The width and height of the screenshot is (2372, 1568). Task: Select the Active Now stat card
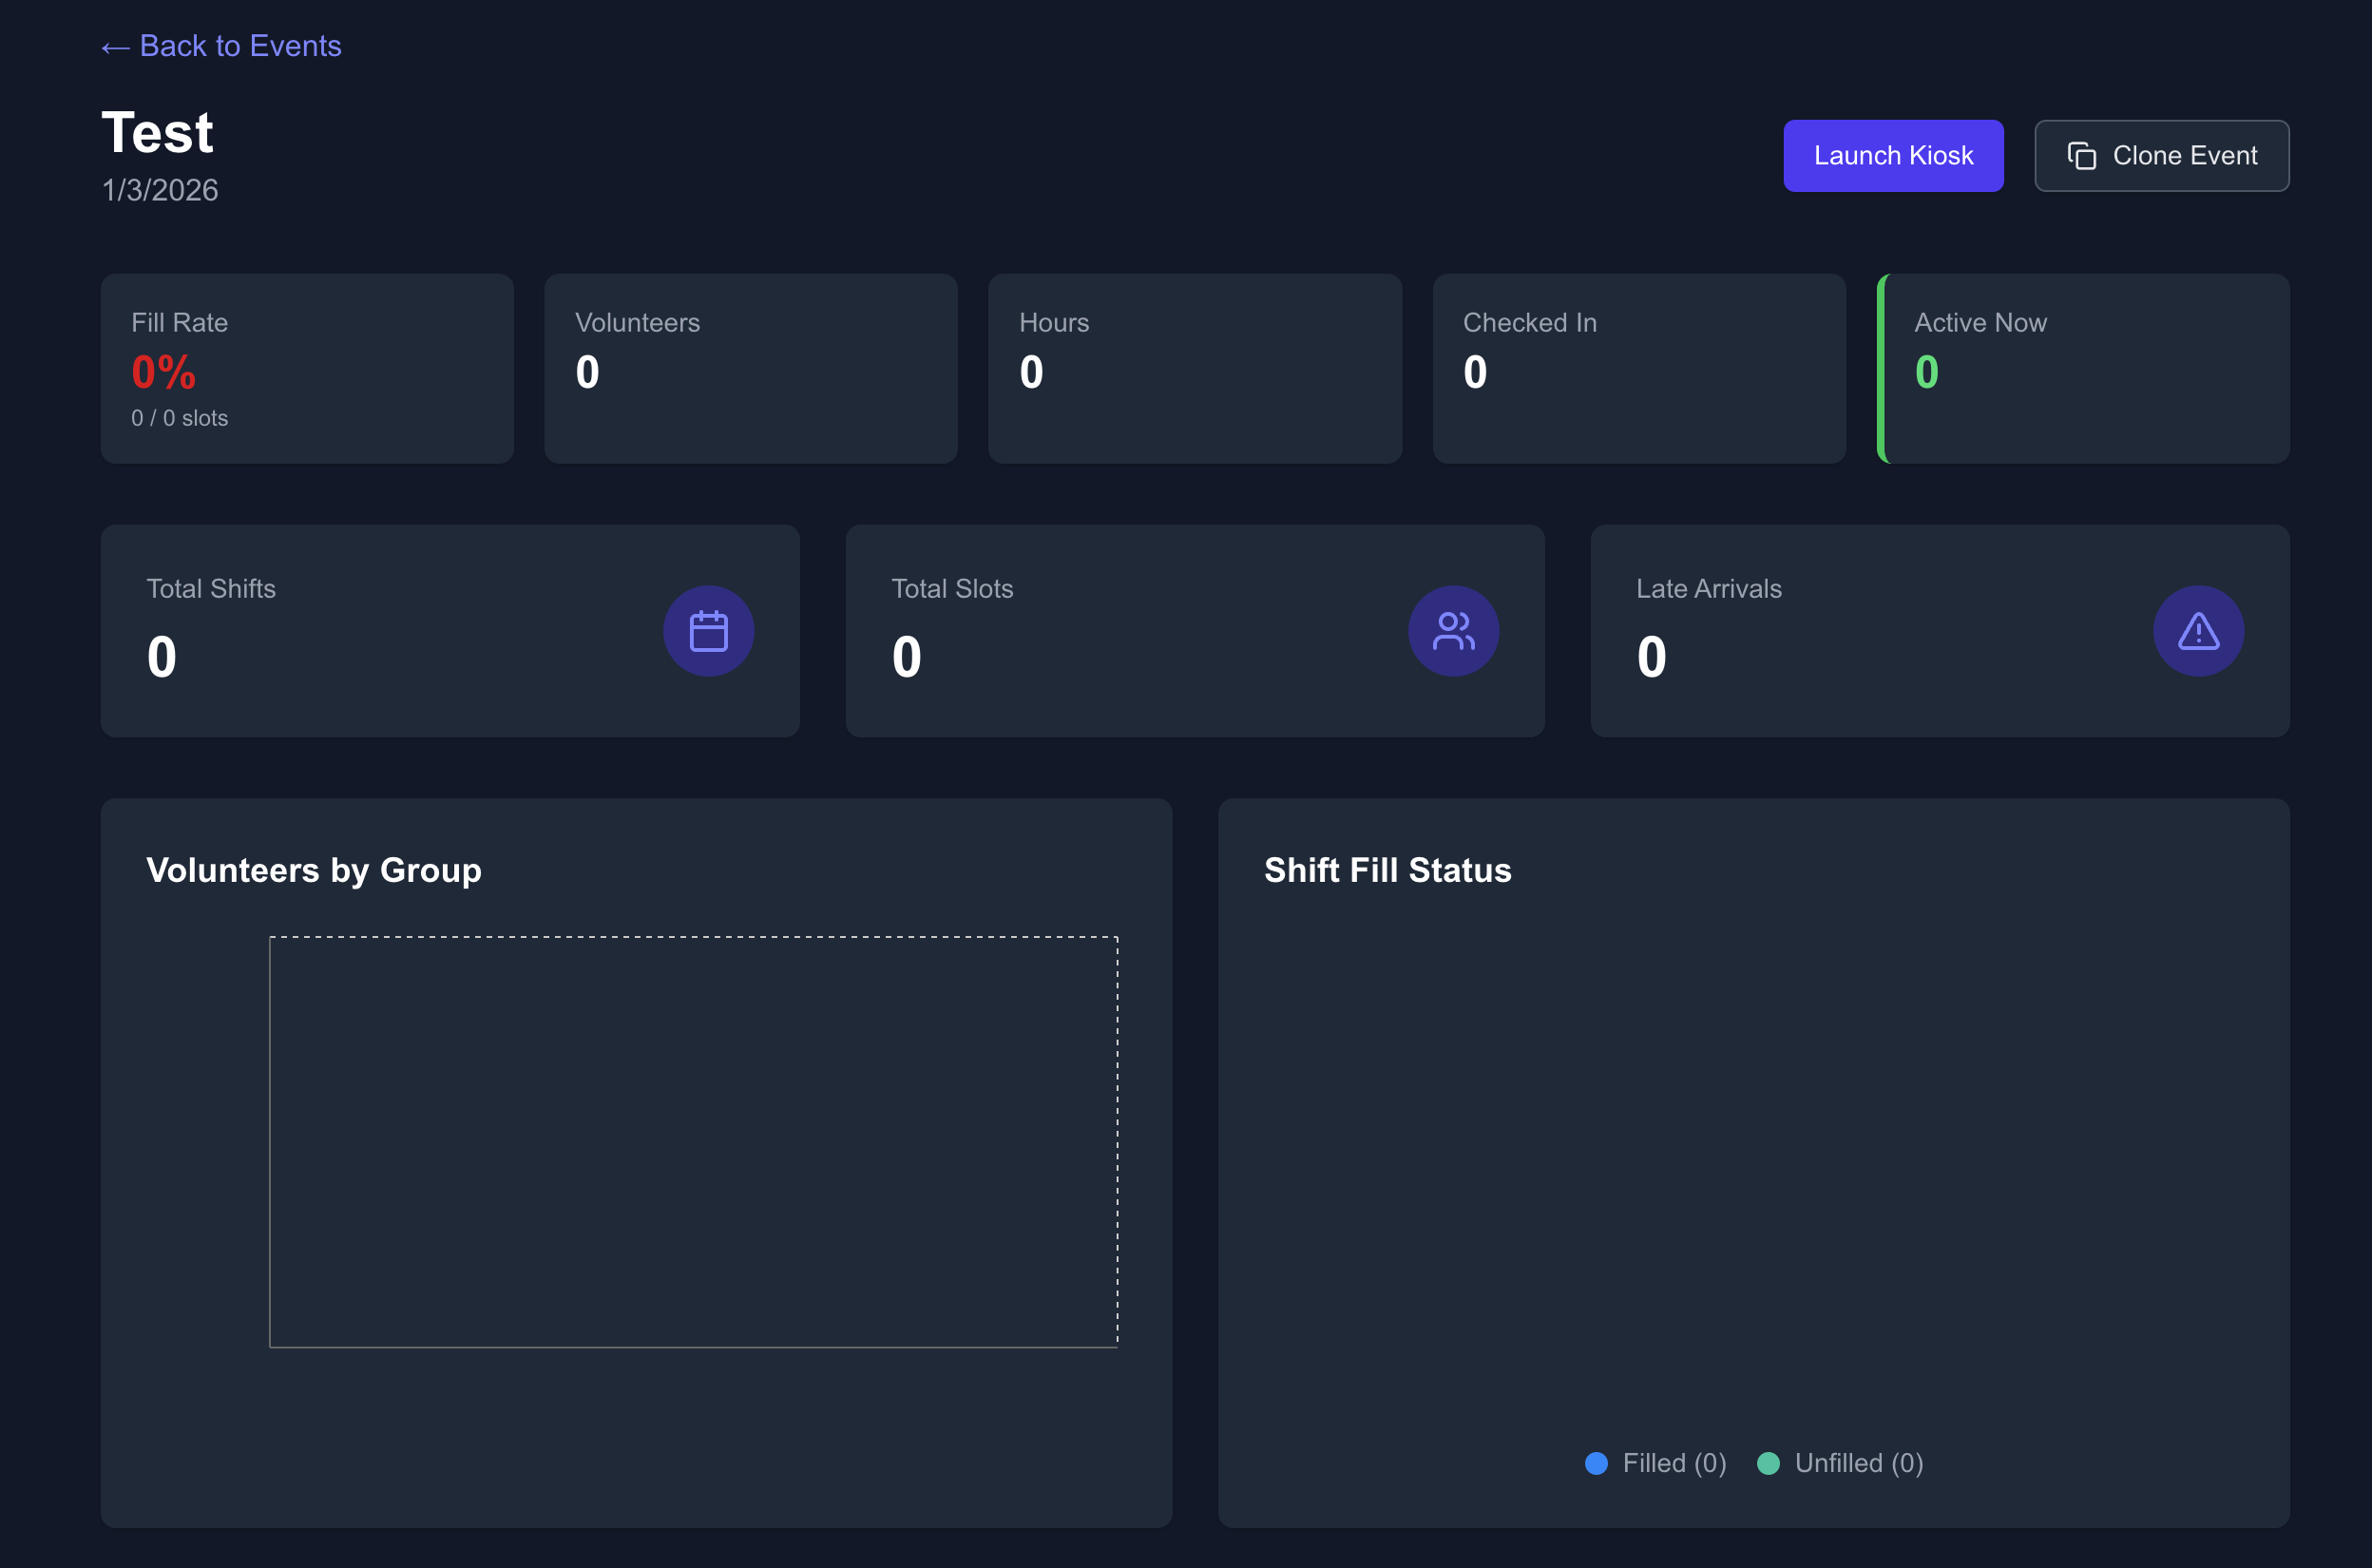pyautogui.click(x=2083, y=368)
